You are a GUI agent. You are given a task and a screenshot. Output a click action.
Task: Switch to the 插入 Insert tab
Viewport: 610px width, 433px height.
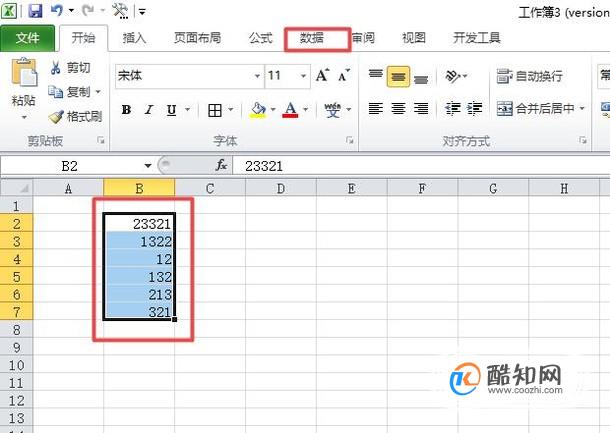[134, 38]
